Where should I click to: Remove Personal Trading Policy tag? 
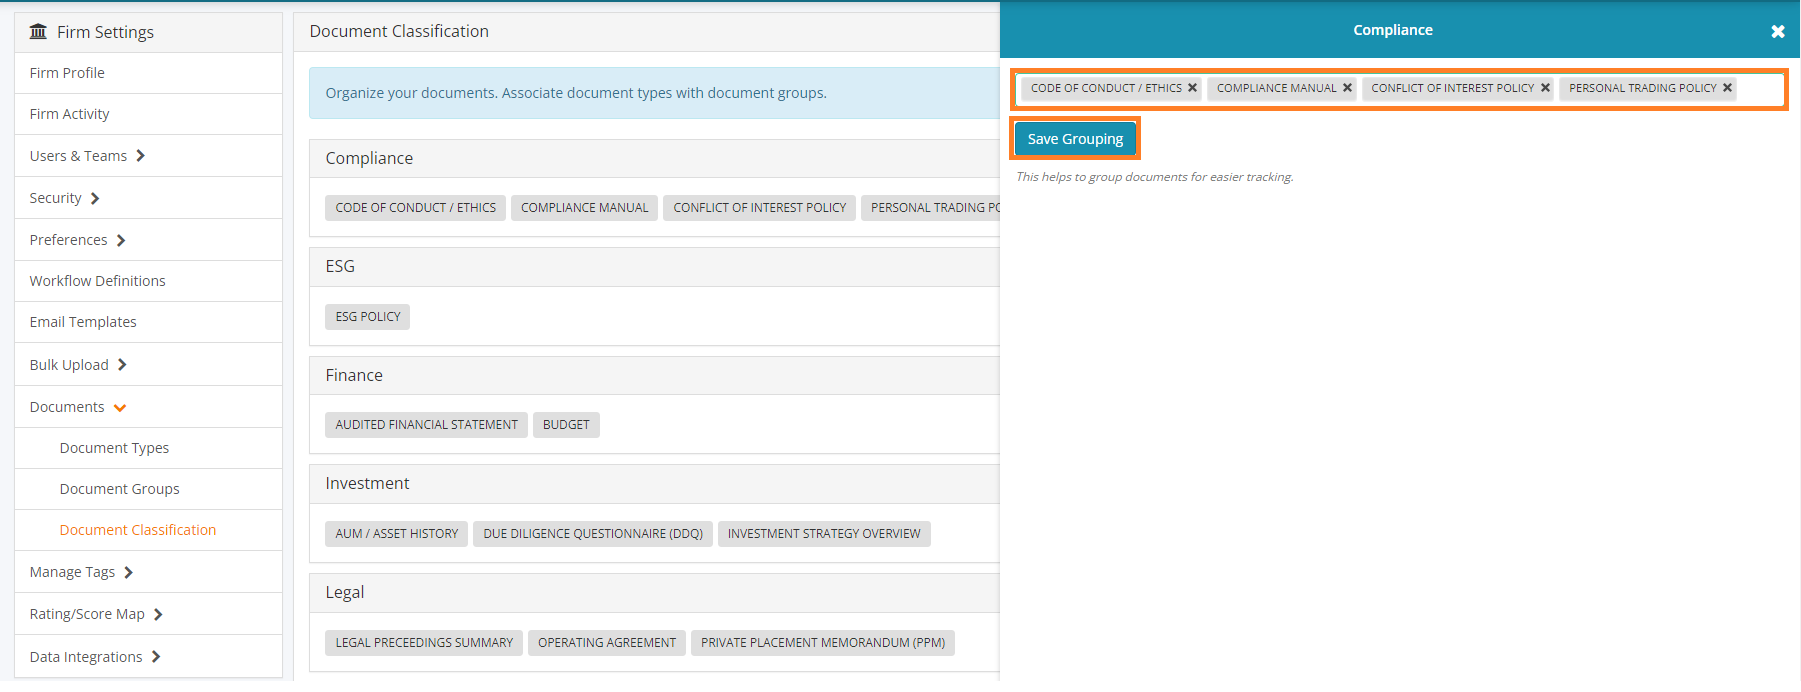[1727, 88]
